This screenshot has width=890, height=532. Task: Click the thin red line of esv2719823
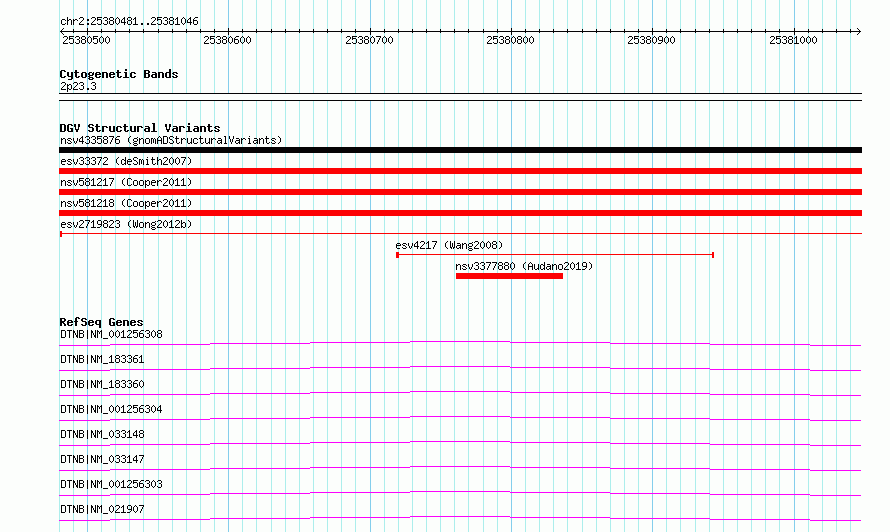point(460,233)
